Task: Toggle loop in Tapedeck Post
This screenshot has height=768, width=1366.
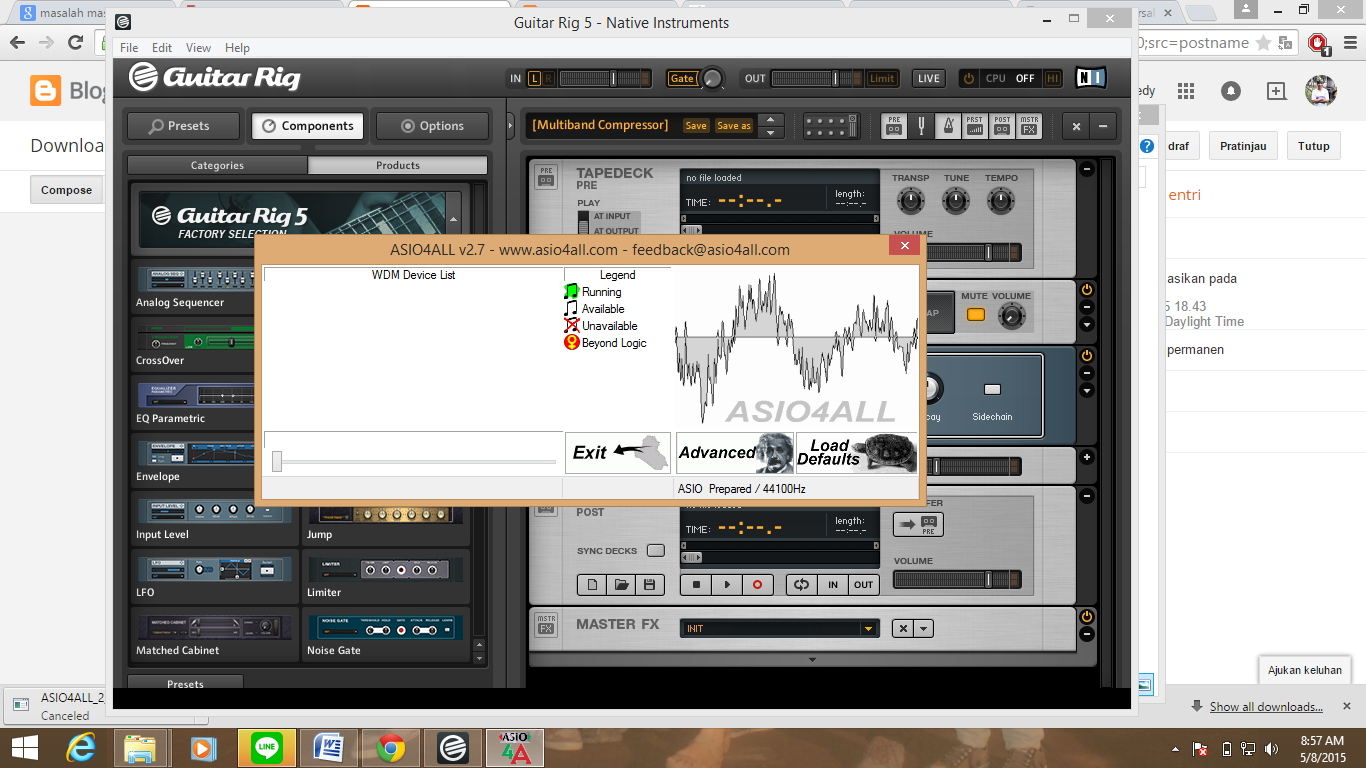Action: pos(801,584)
